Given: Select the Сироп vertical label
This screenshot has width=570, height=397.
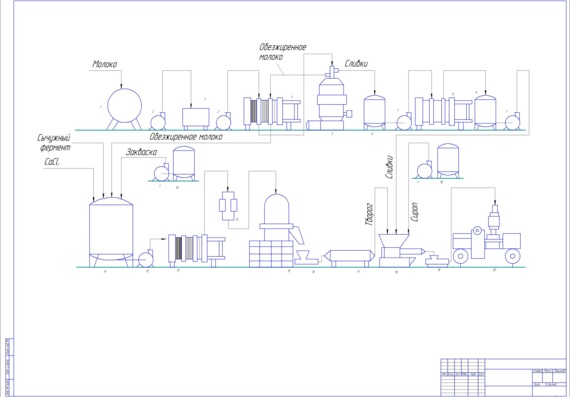Looking at the screenshot, I should click(x=414, y=212).
